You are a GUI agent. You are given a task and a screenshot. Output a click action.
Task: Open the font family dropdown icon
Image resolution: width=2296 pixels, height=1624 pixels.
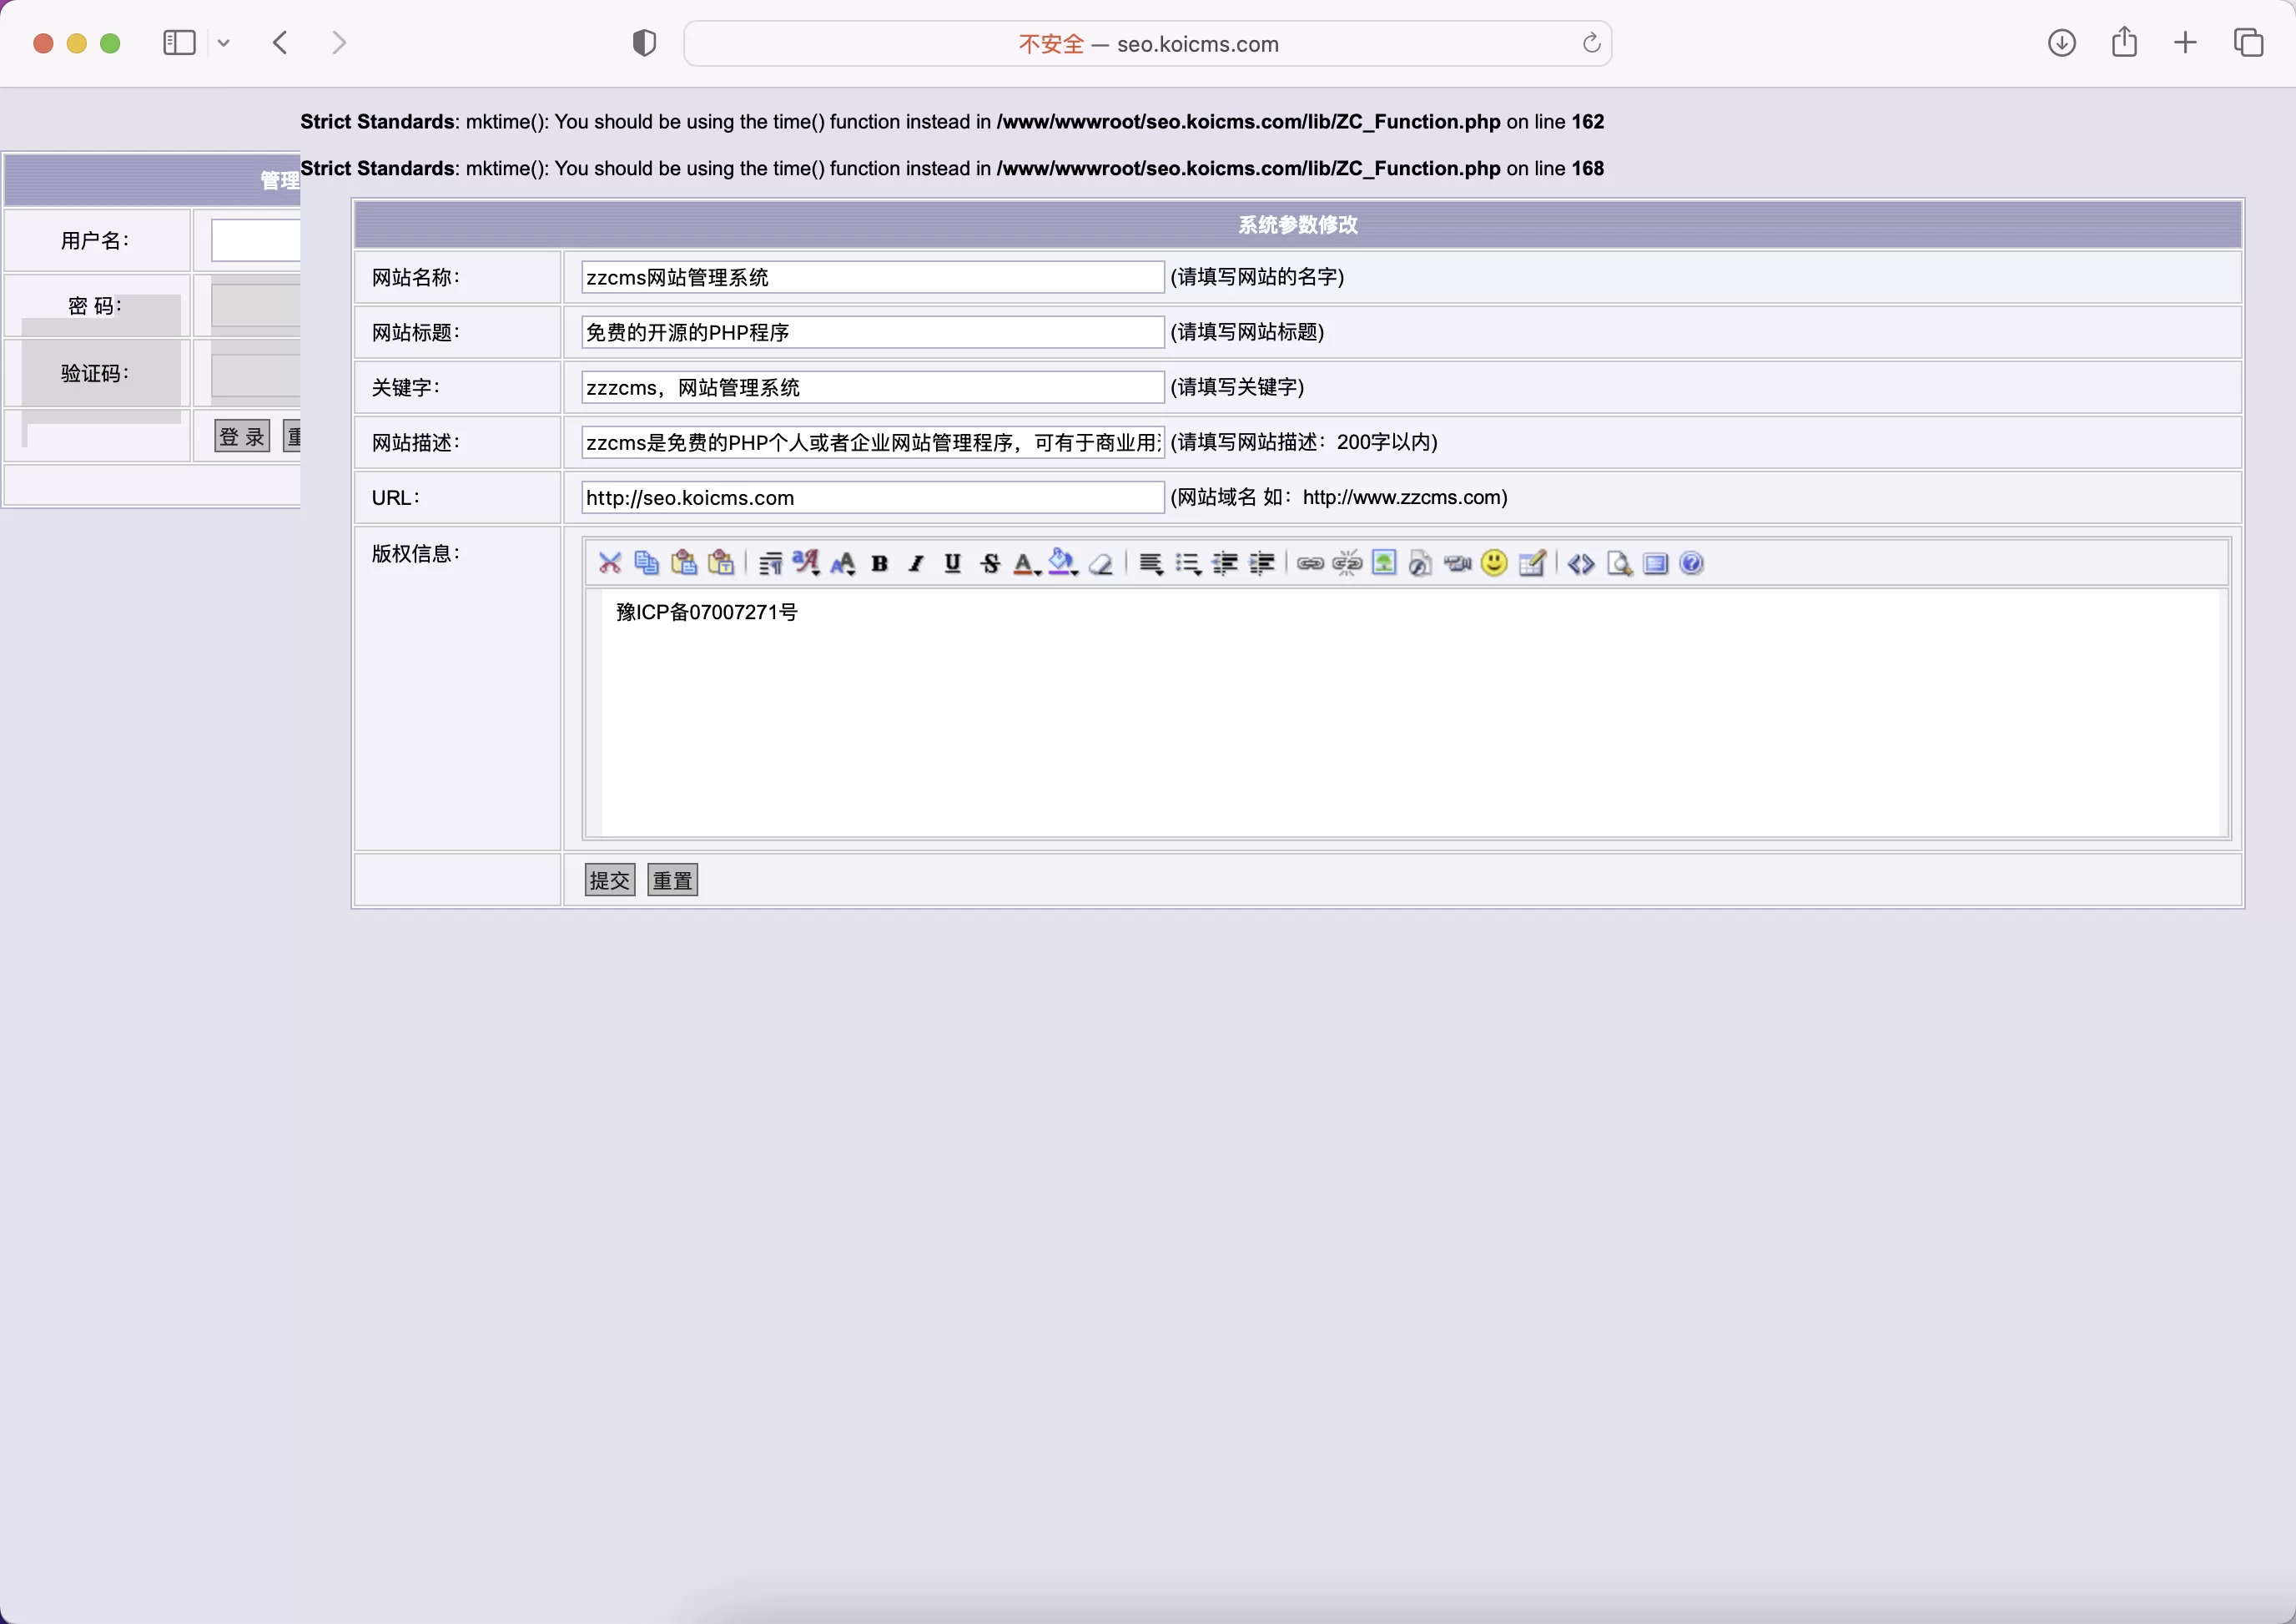(x=806, y=563)
